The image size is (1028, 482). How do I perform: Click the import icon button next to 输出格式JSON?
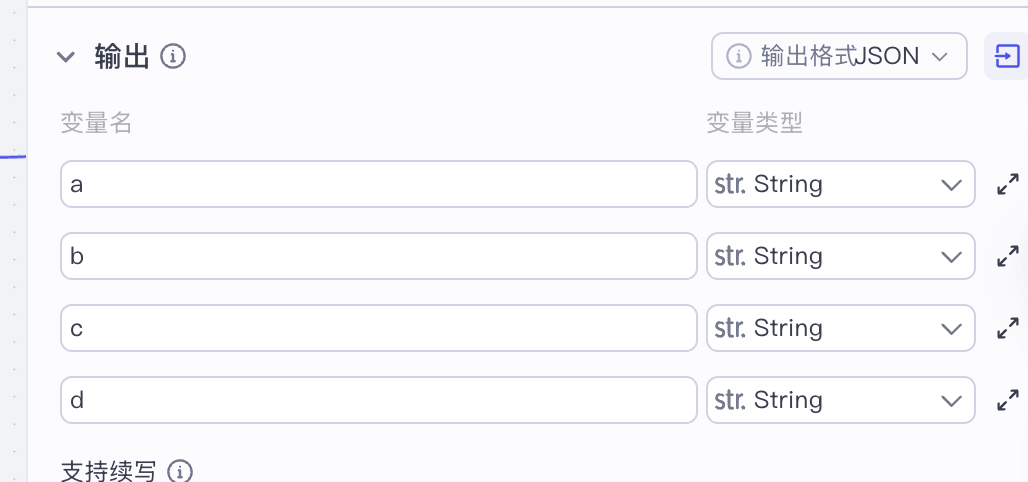click(x=1006, y=57)
